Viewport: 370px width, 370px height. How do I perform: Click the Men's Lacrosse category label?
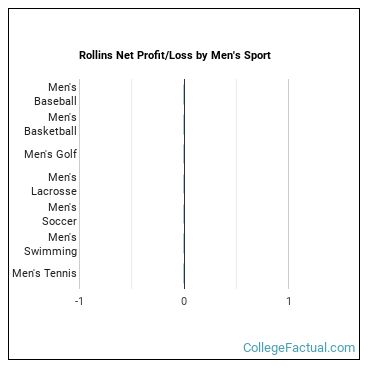[54, 184]
